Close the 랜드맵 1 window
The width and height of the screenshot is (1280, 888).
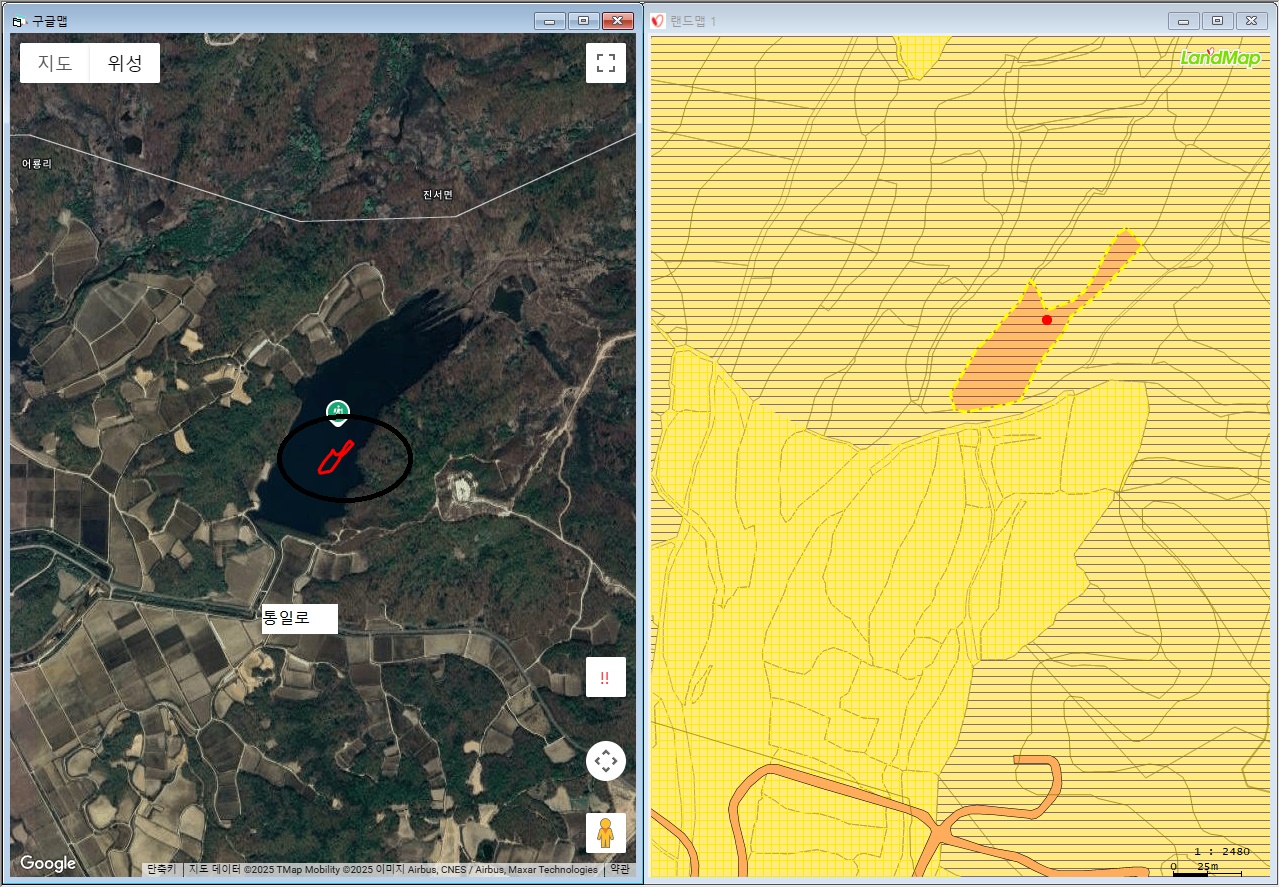click(x=1250, y=21)
